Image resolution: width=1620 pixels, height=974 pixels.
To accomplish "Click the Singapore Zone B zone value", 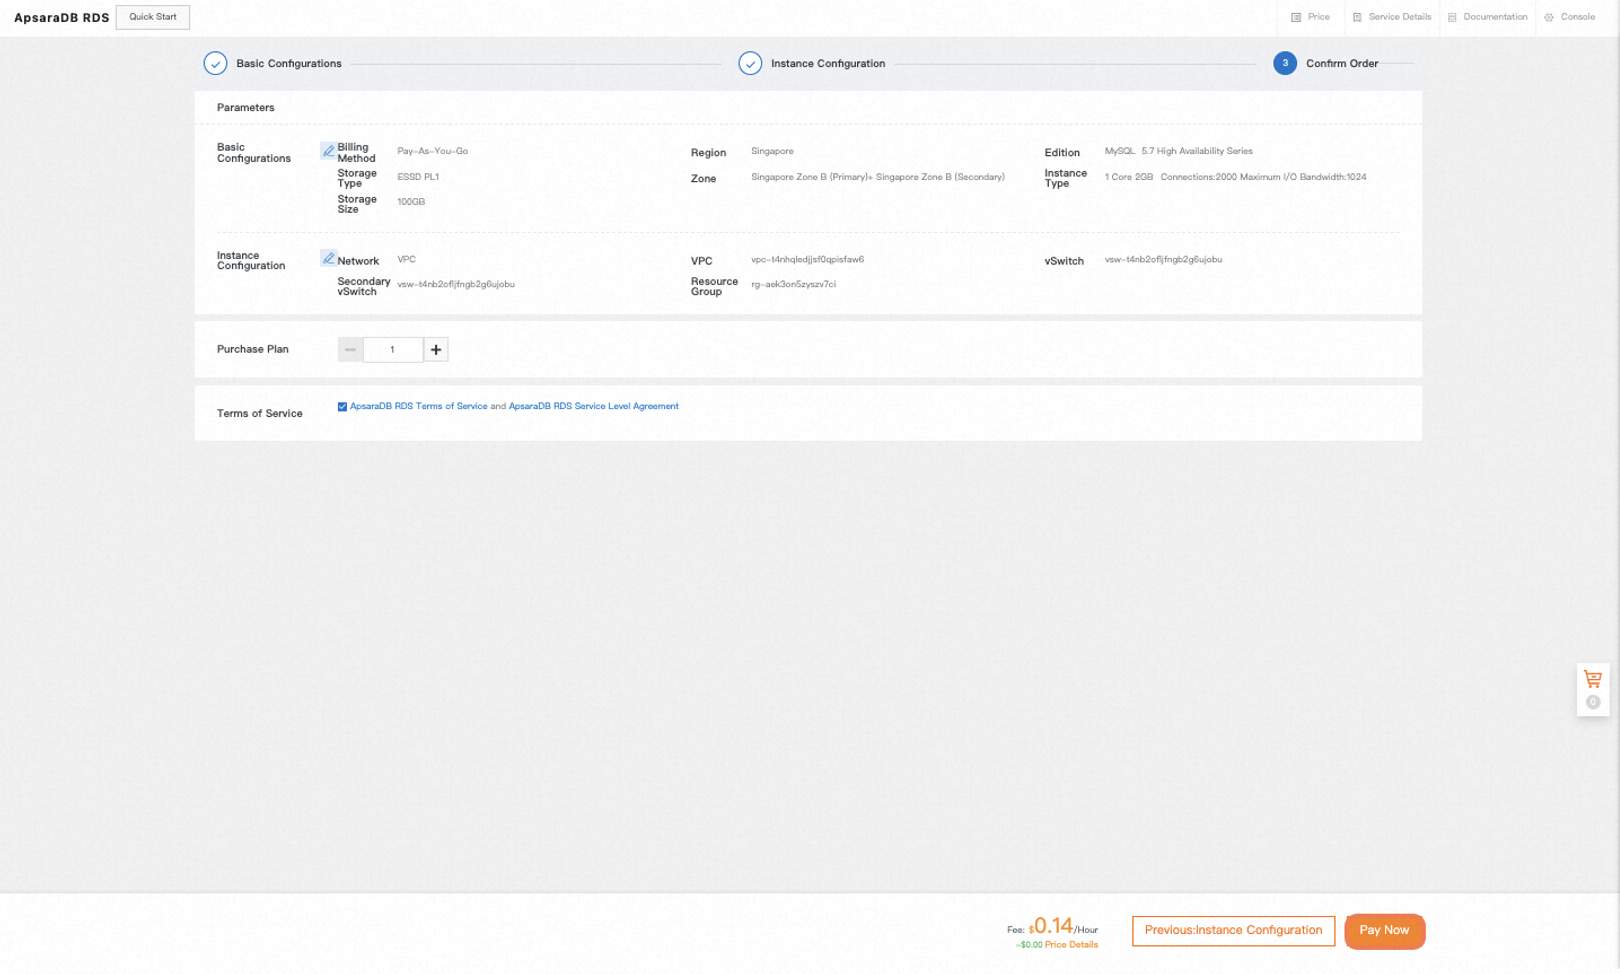I will pos(878,177).
